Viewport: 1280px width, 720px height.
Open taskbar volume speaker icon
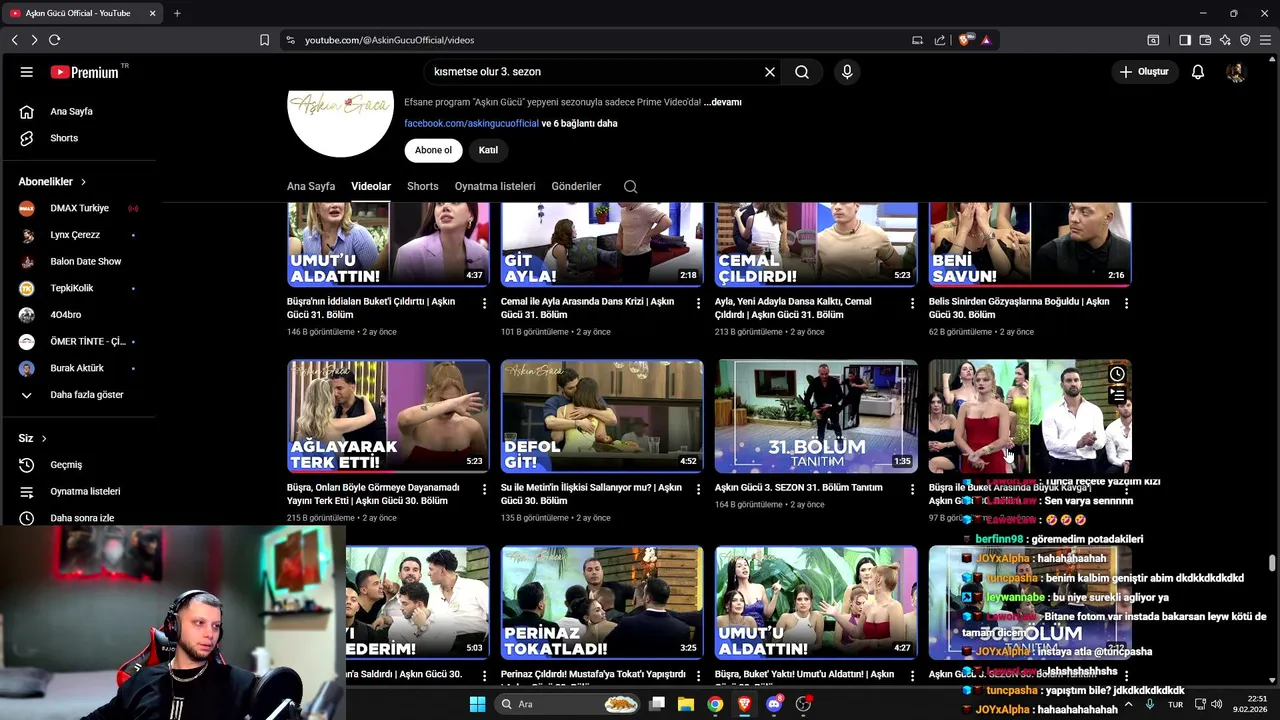pos(1216,704)
